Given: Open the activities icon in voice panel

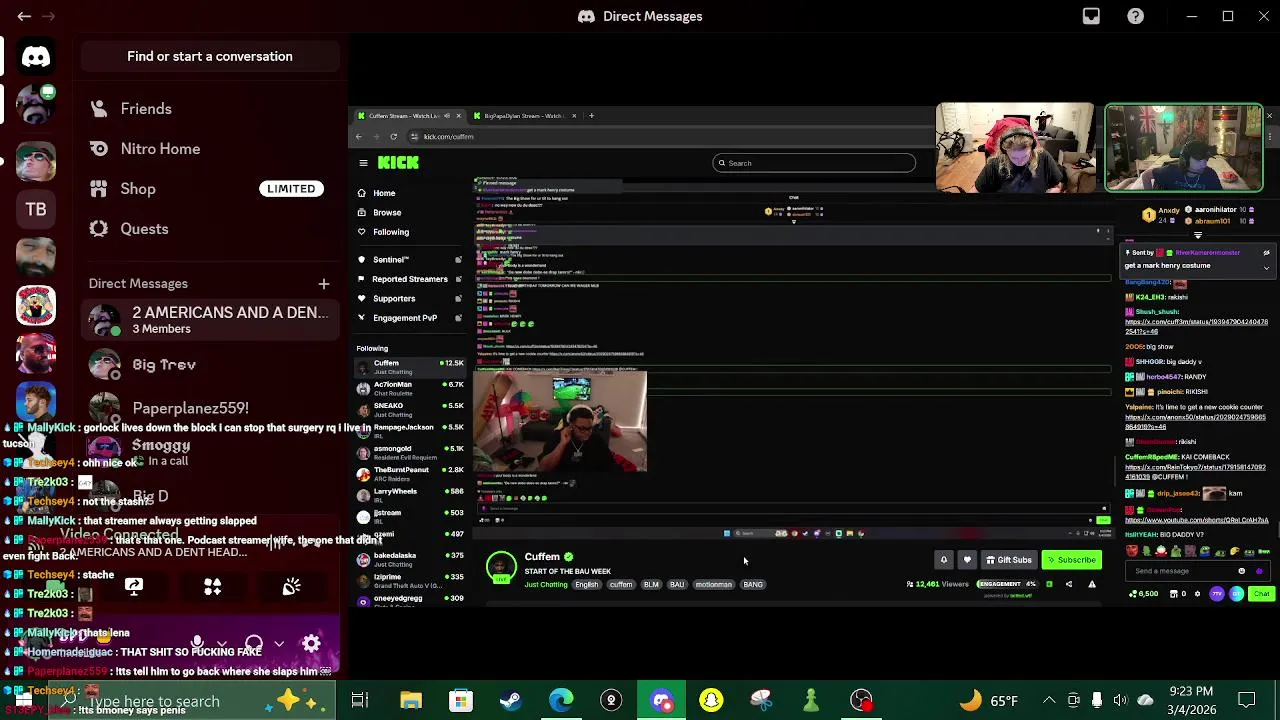Looking at the screenshot, I should click(x=212, y=586).
